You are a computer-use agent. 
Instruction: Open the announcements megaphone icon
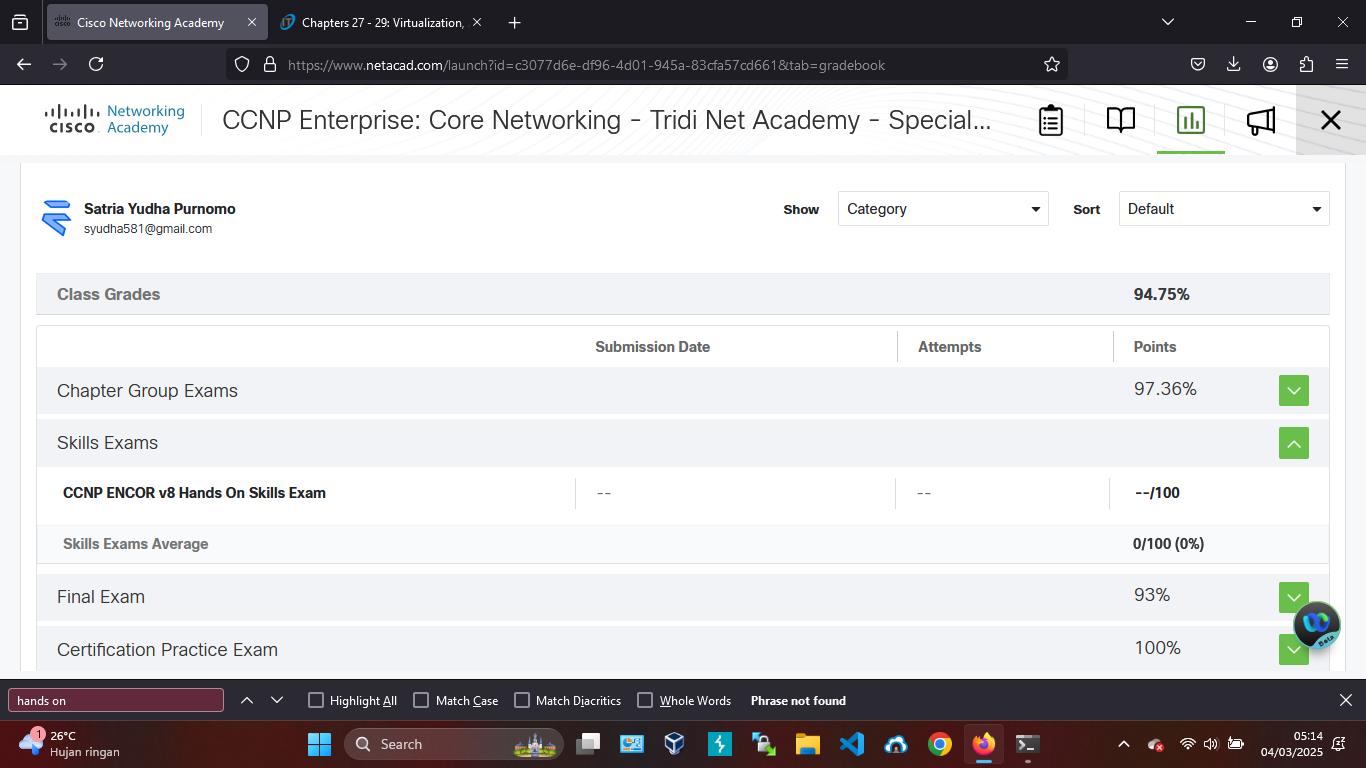(1261, 121)
